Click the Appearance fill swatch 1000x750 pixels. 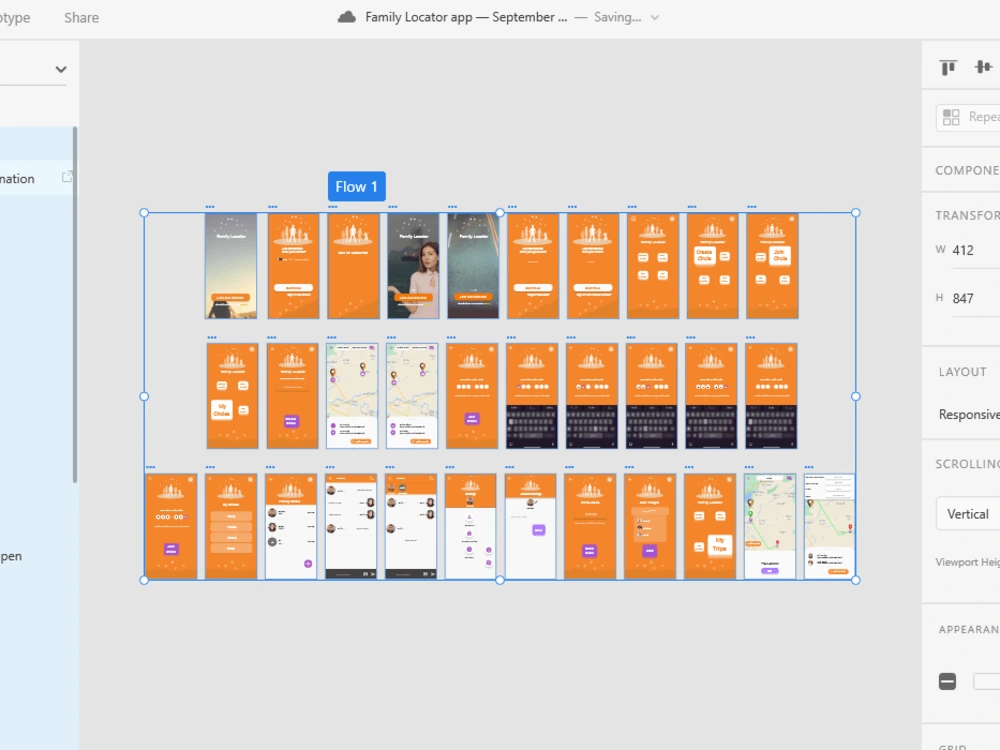pos(946,680)
